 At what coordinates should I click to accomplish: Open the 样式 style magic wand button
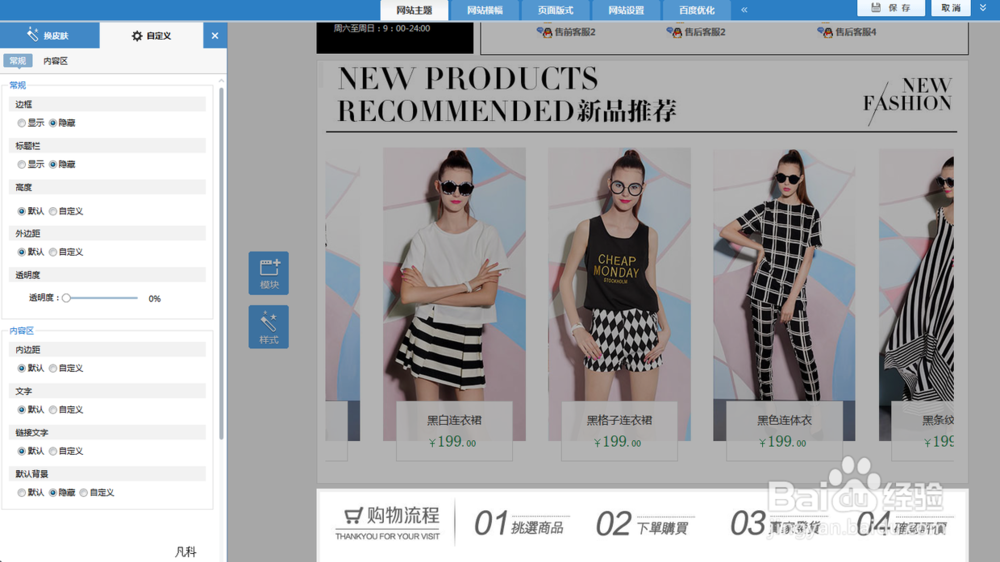[268, 327]
